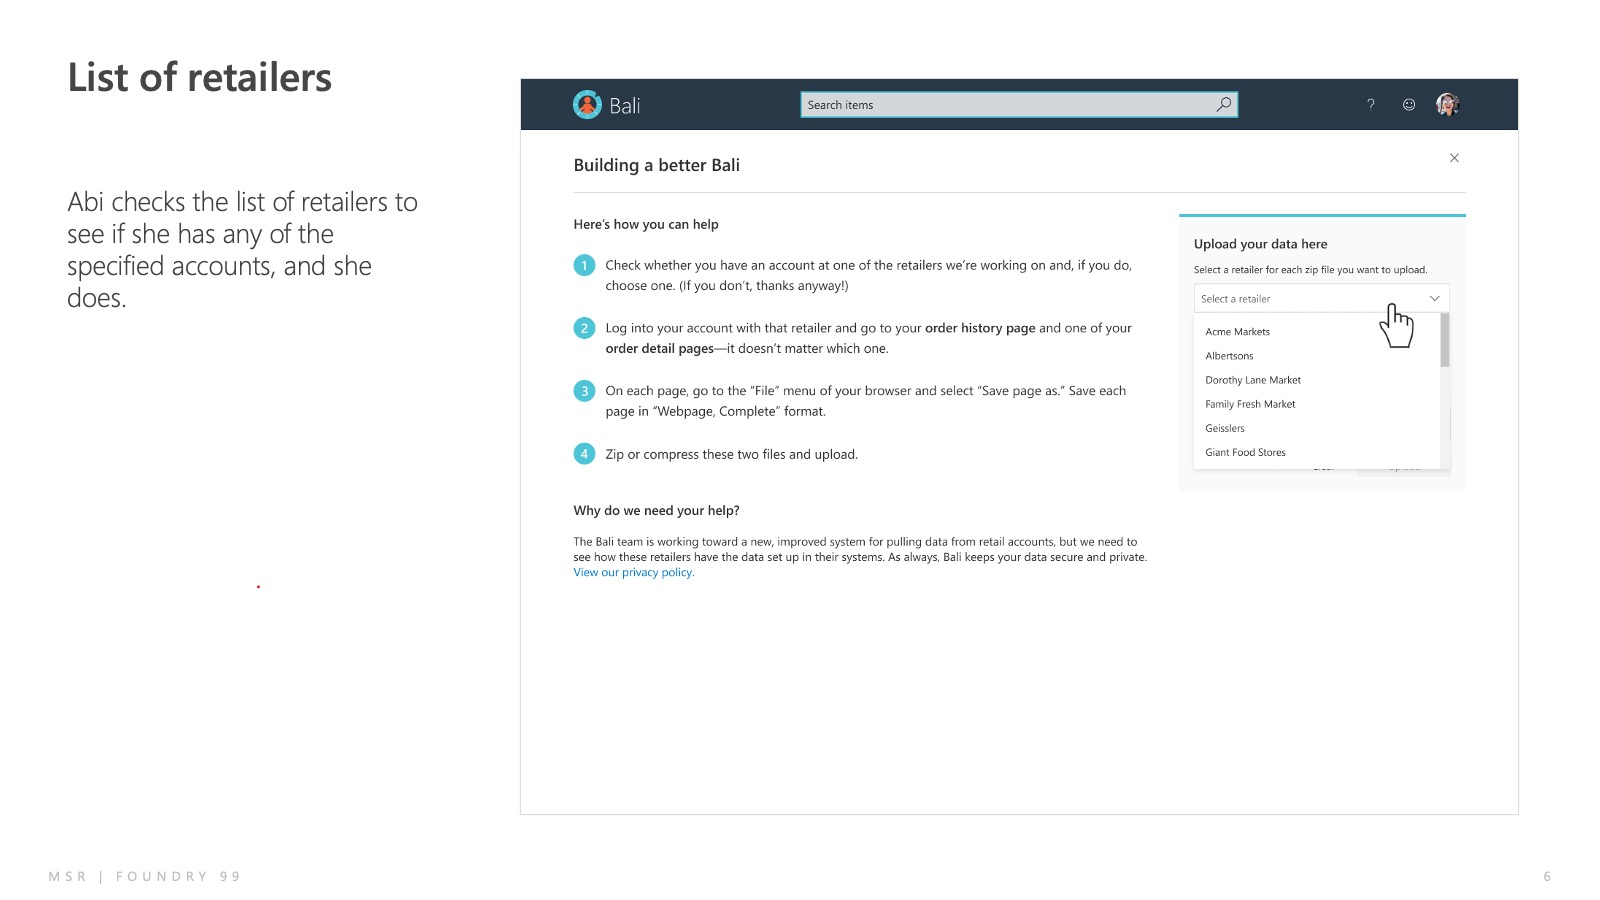
Task: Select Acme Markets from the list
Action: [1237, 332]
